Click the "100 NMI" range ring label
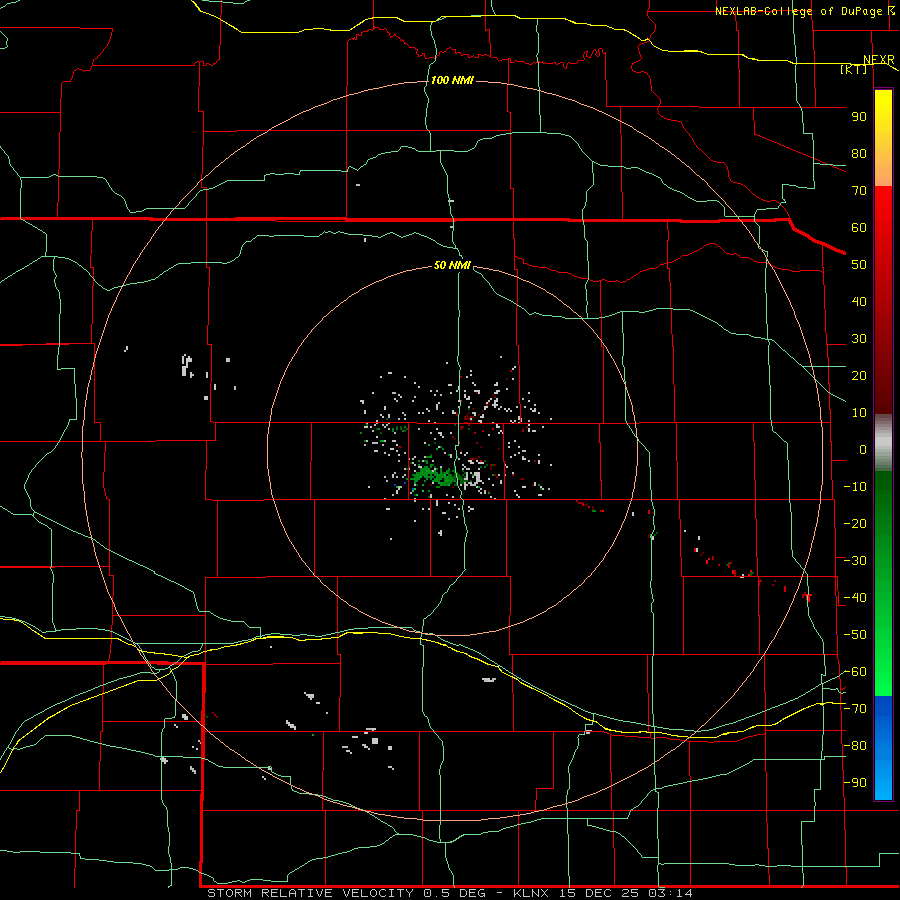The image size is (900, 900). (452, 80)
